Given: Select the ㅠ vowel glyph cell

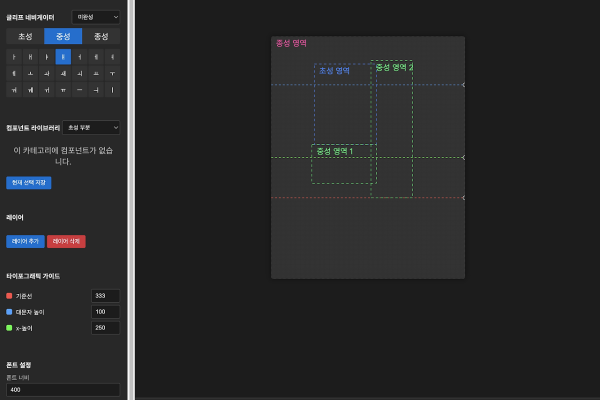Looking at the screenshot, I should pos(63,90).
